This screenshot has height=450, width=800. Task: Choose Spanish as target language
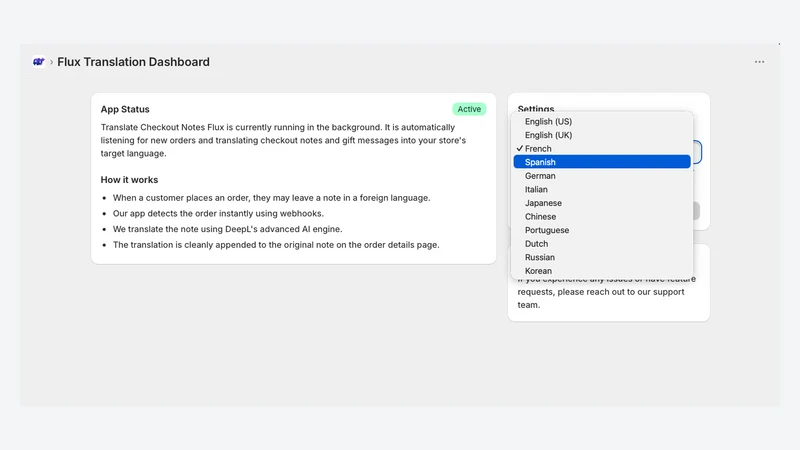[602, 162]
